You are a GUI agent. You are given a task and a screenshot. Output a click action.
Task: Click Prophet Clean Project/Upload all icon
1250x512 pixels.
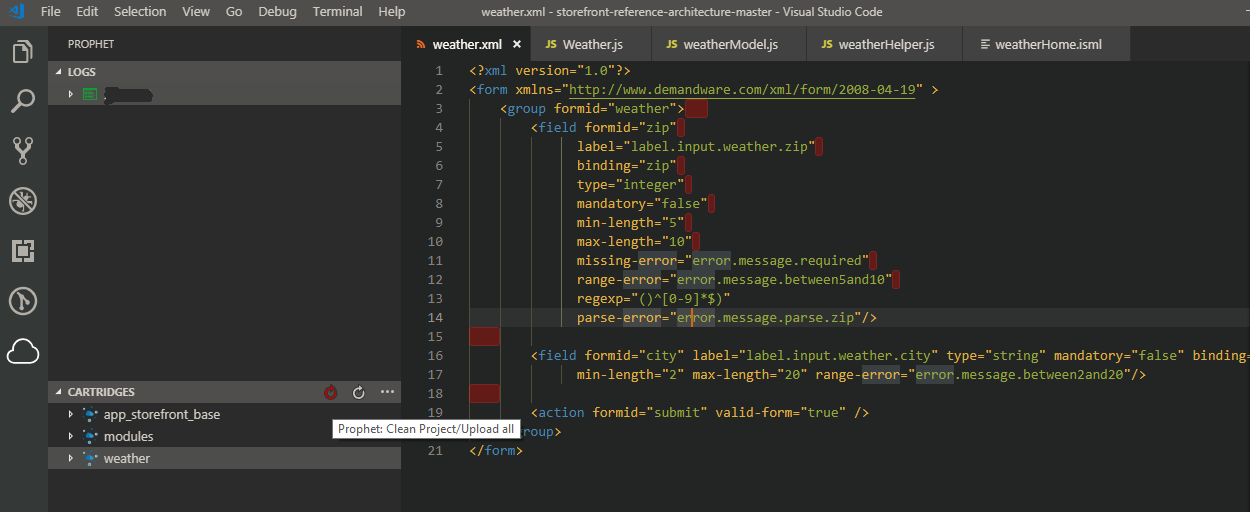tap(331, 393)
